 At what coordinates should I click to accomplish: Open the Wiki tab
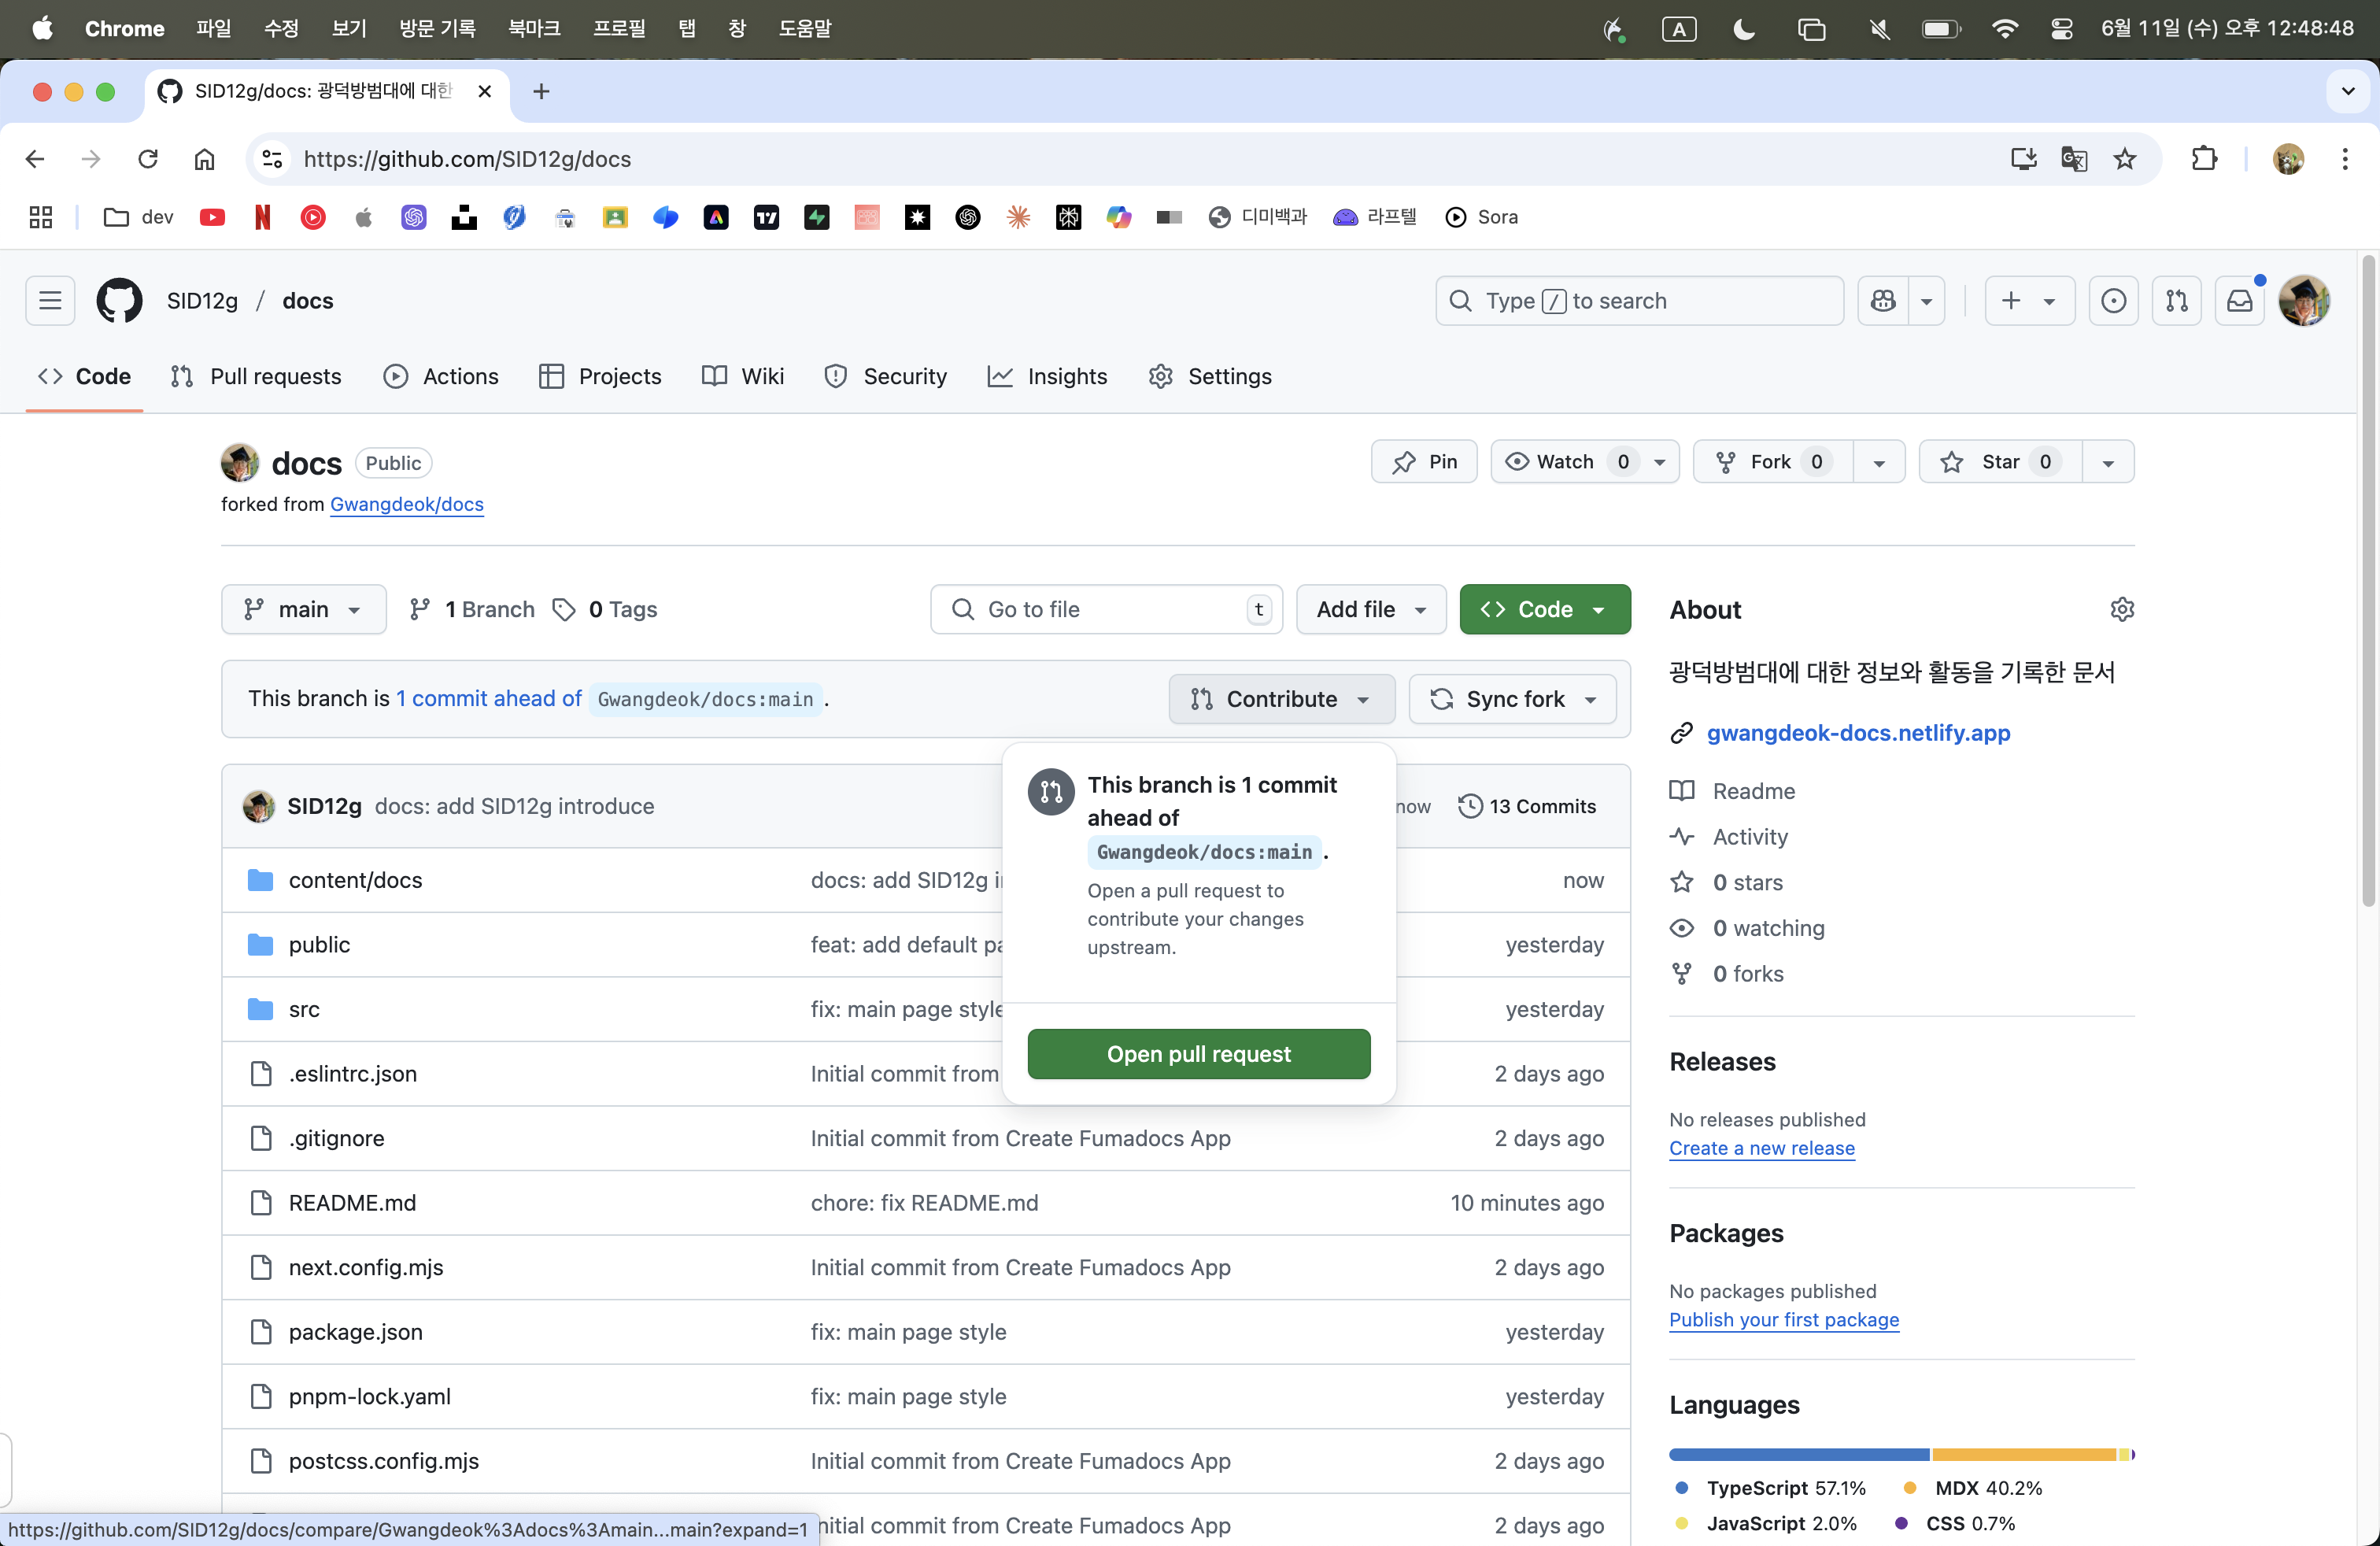(x=743, y=376)
